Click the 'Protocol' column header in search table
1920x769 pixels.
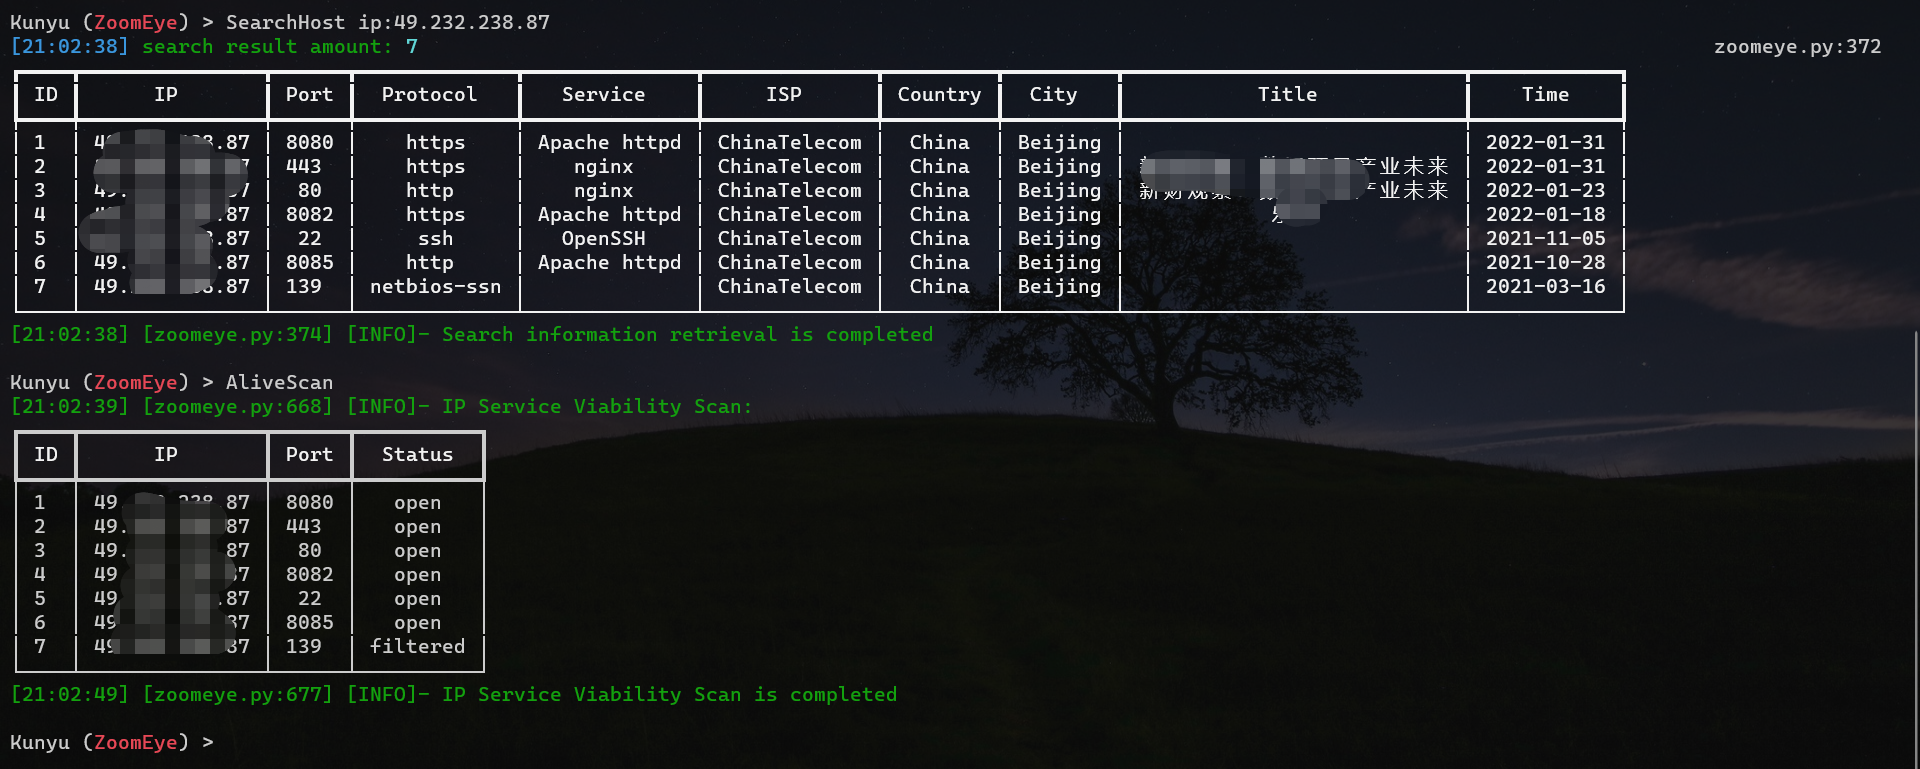429,95
